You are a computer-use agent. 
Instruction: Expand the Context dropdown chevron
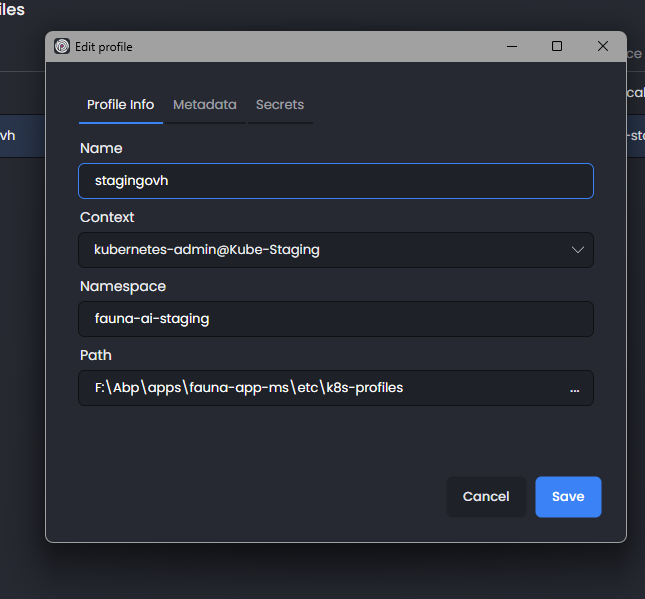578,250
